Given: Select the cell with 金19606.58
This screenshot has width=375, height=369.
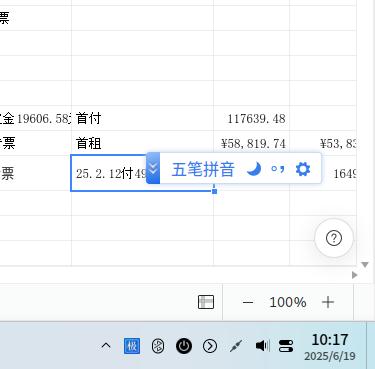Looking at the screenshot, I should pos(35,118).
